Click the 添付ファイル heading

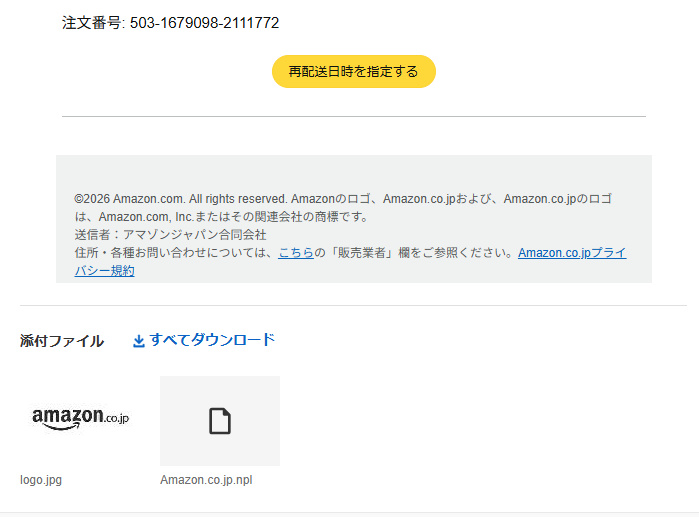(x=62, y=341)
